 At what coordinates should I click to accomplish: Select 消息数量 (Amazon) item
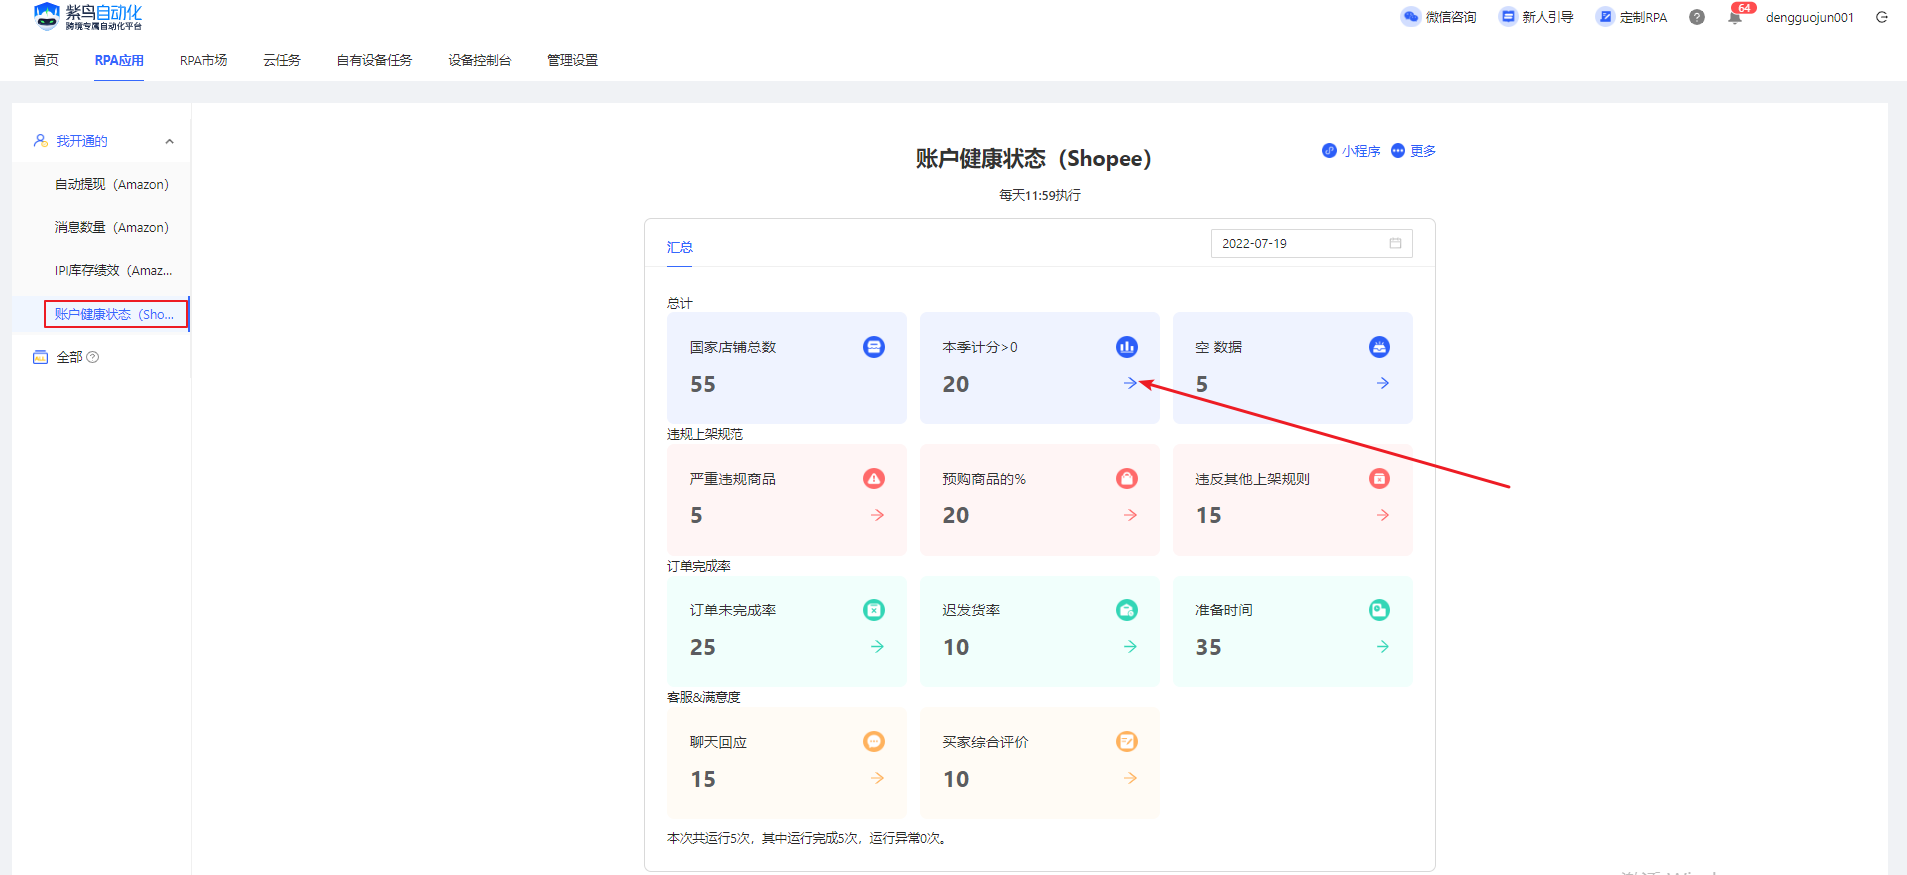coord(112,227)
